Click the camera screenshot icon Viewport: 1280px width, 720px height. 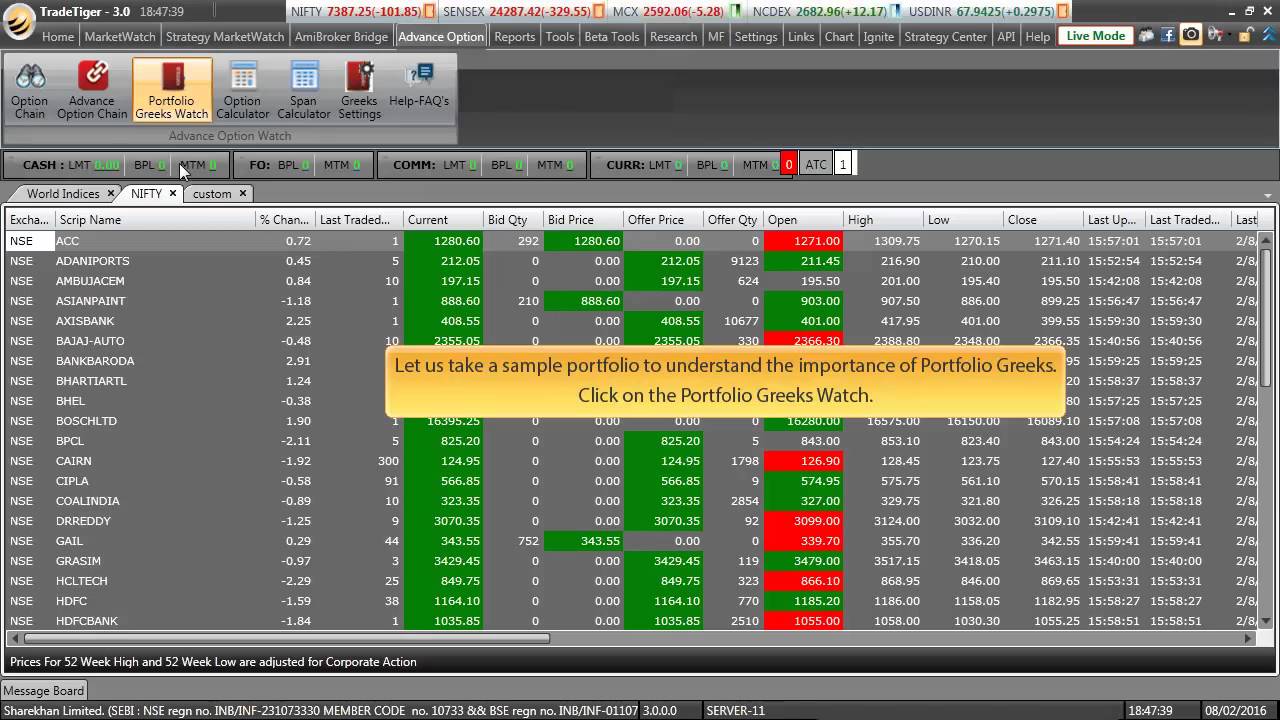pos(1190,35)
